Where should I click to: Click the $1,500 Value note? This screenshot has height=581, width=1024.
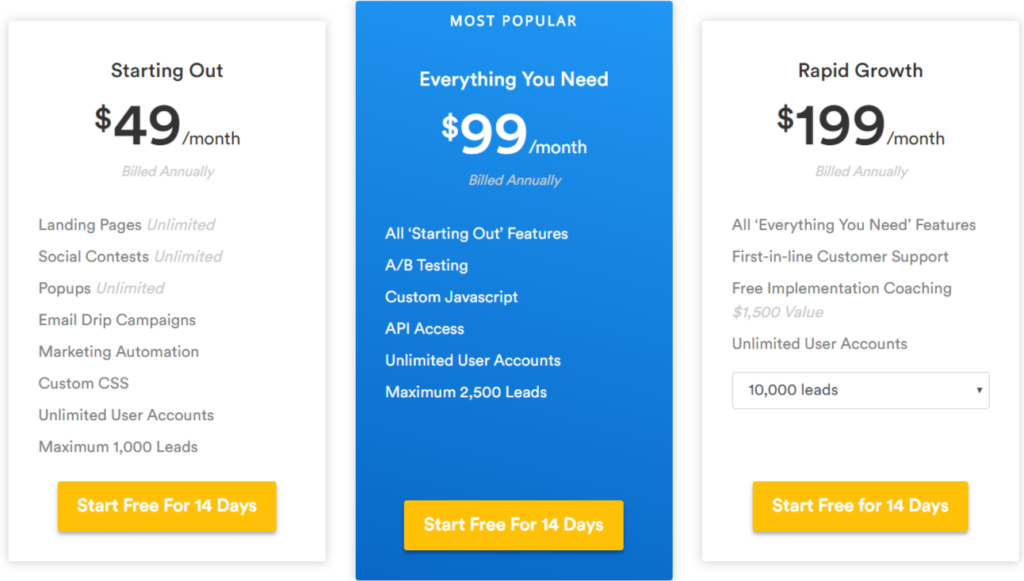tap(777, 313)
